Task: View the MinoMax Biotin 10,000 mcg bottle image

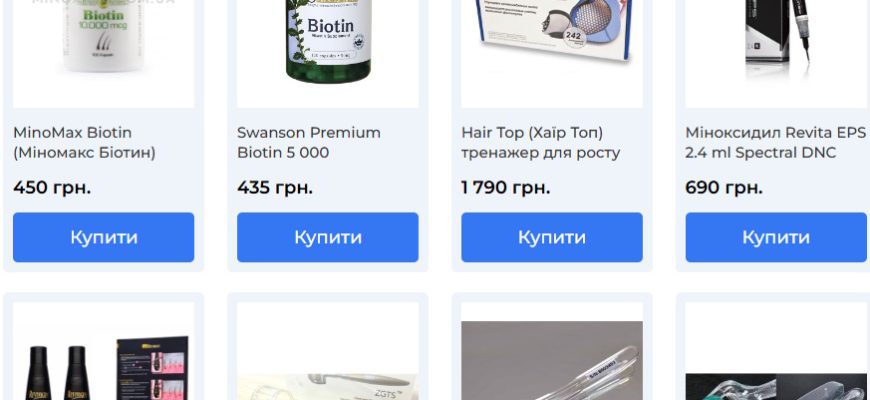Action: pyautogui.click(x=104, y=54)
